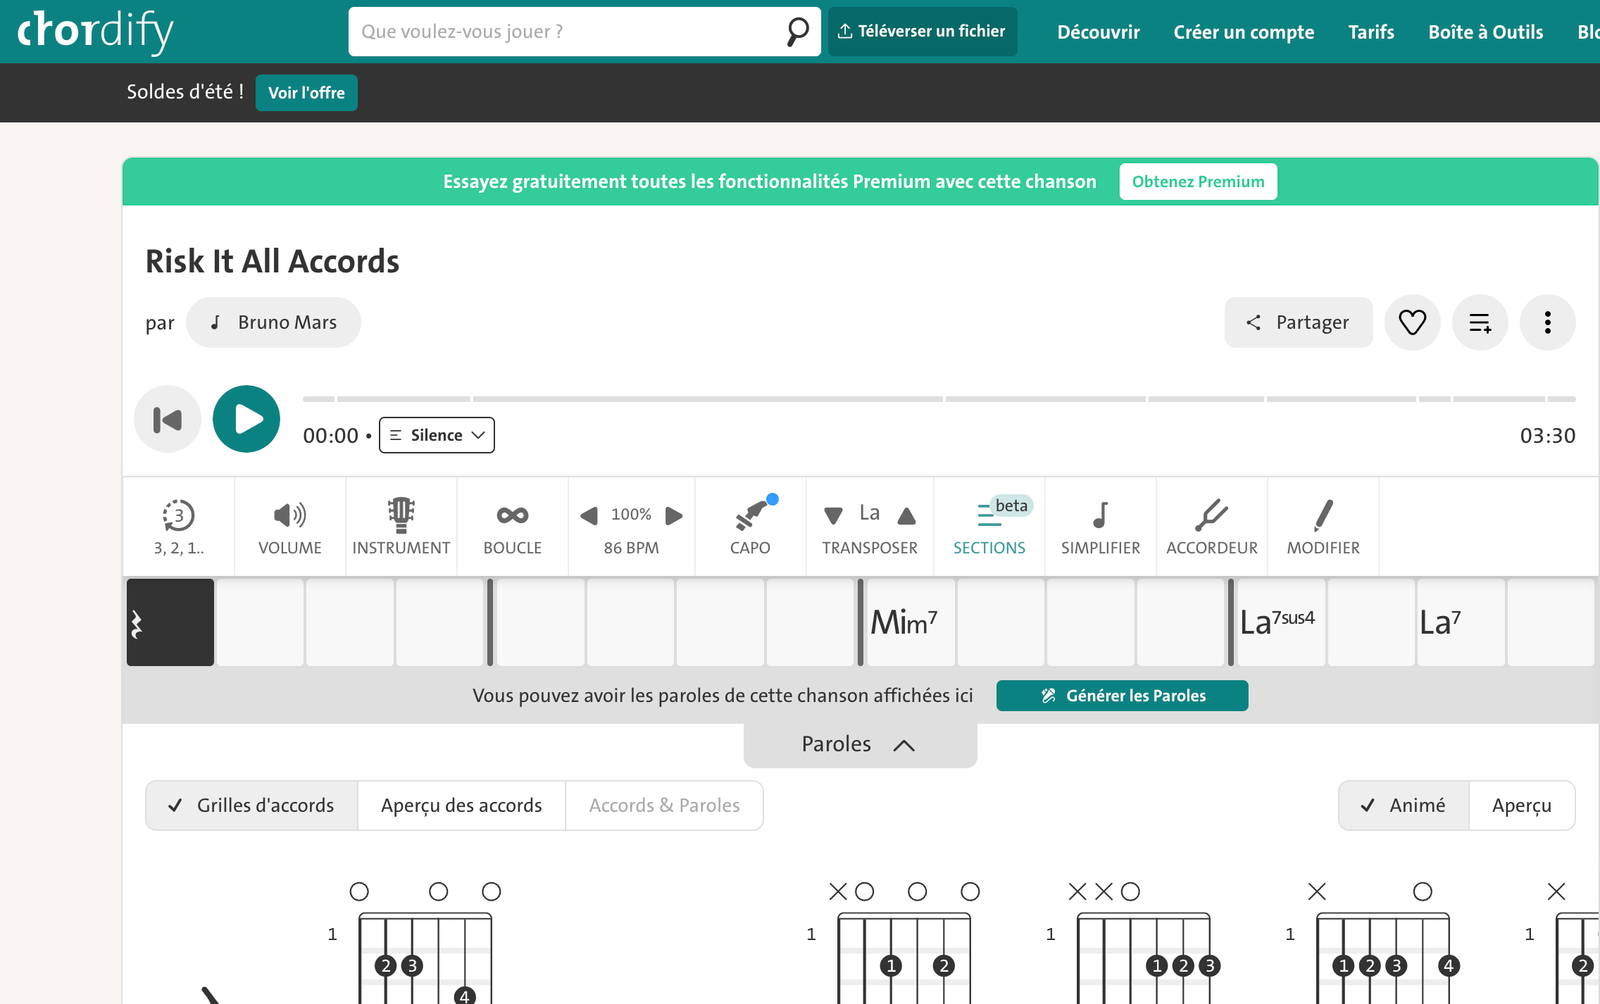Image resolution: width=1600 pixels, height=1004 pixels.
Task: Open the Sections beta tool
Action: coord(989,527)
